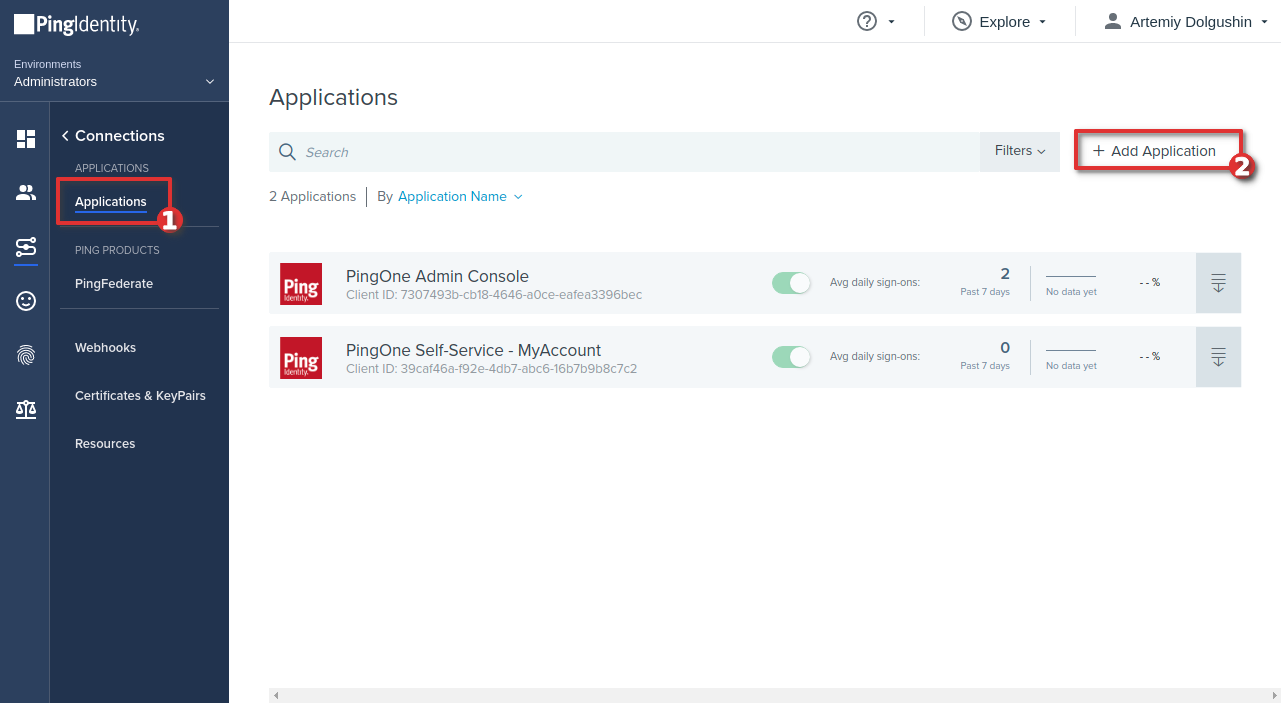Click Client ID of PingOne Self-Service - MyAccount

[x=491, y=369]
